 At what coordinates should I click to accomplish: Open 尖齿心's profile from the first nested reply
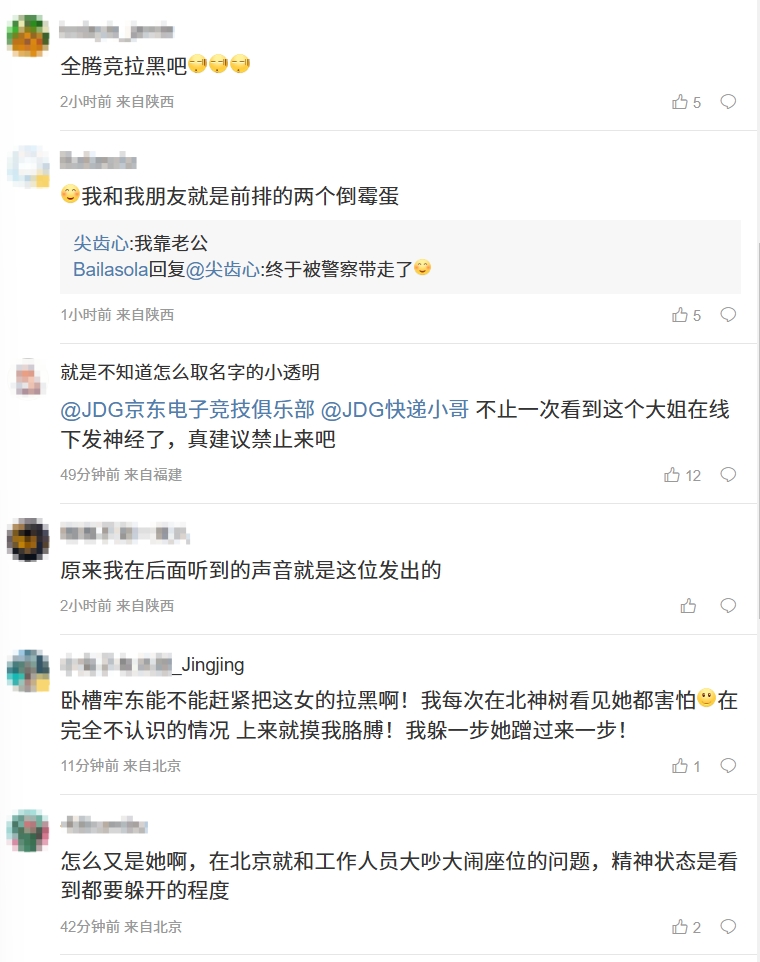pos(101,243)
